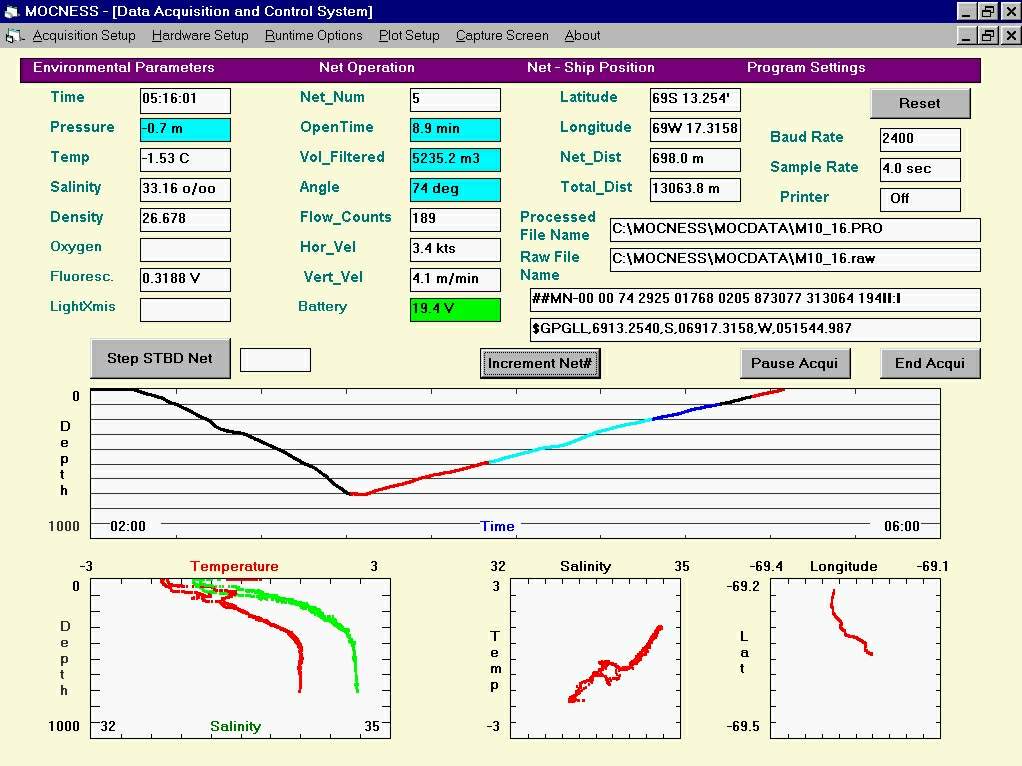This screenshot has width=1022, height=766.
Task: Click the Sample Rate field 4.0 sec
Action: pyautogui.click(x=920, y=169)
